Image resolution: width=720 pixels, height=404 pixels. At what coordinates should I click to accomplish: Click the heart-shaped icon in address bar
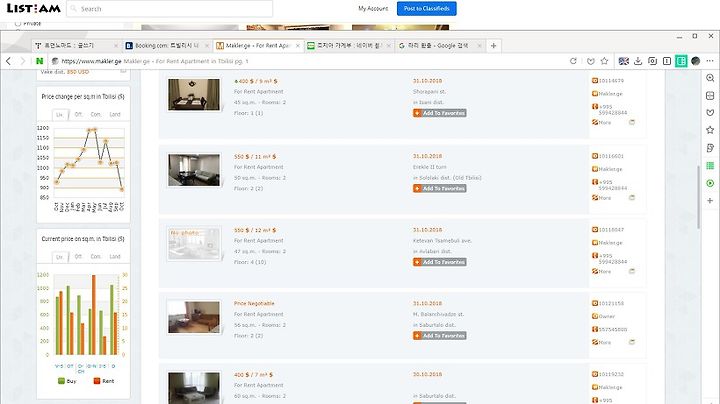[591, 61]
